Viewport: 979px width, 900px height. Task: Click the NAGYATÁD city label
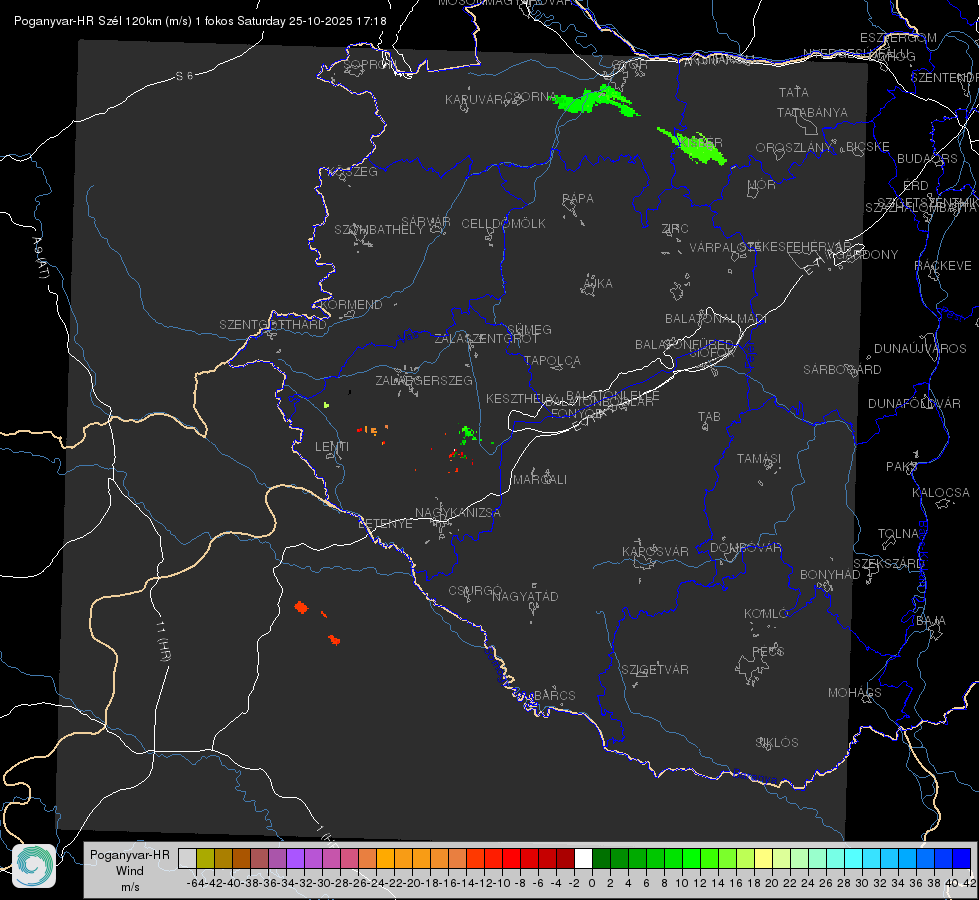[525, 596]
